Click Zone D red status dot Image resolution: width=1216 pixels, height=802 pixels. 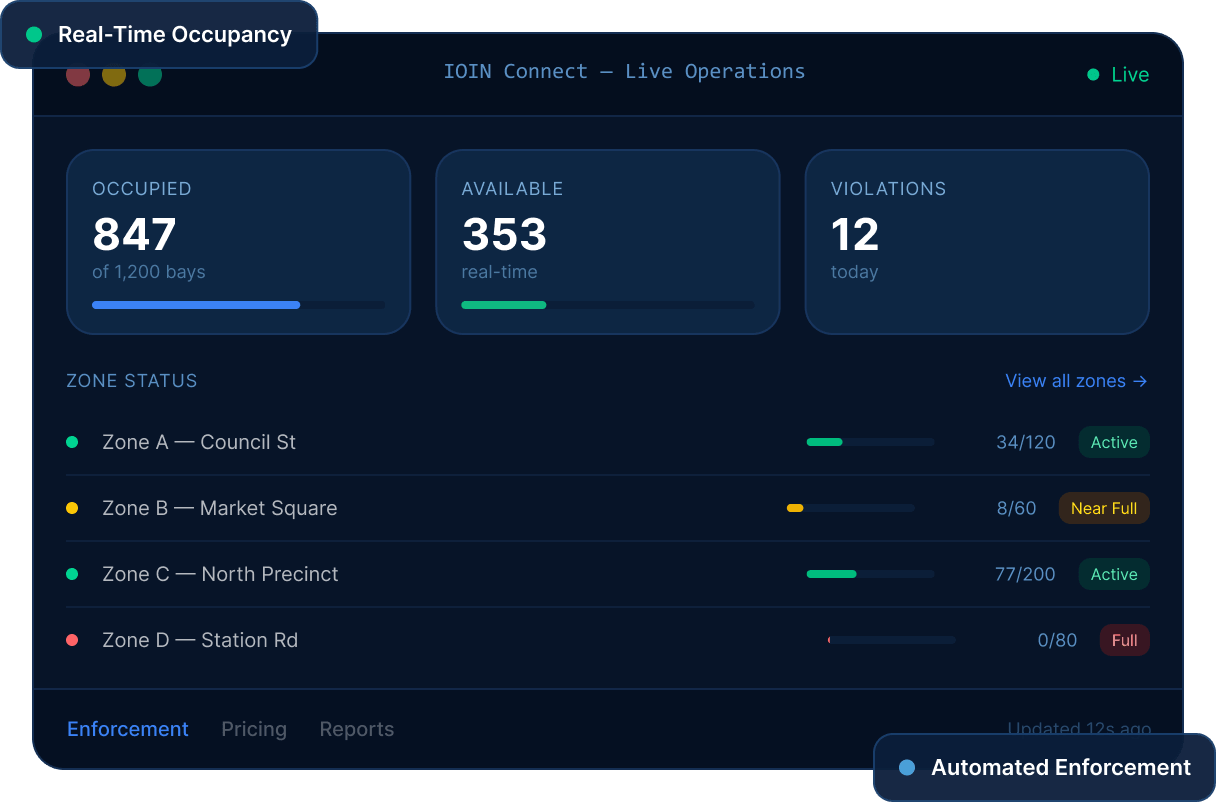click(x=72, y=640)
